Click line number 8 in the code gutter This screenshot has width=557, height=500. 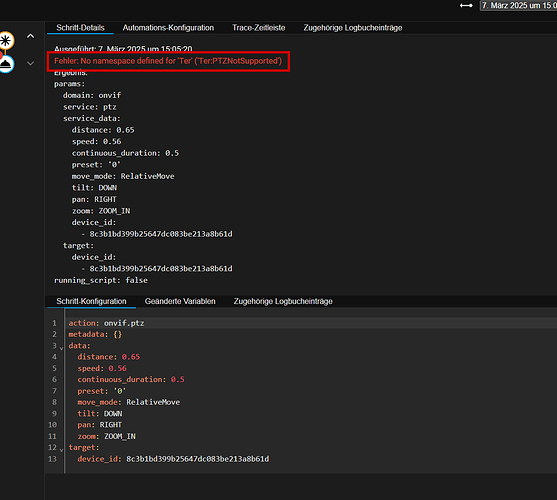click(54, 402)
